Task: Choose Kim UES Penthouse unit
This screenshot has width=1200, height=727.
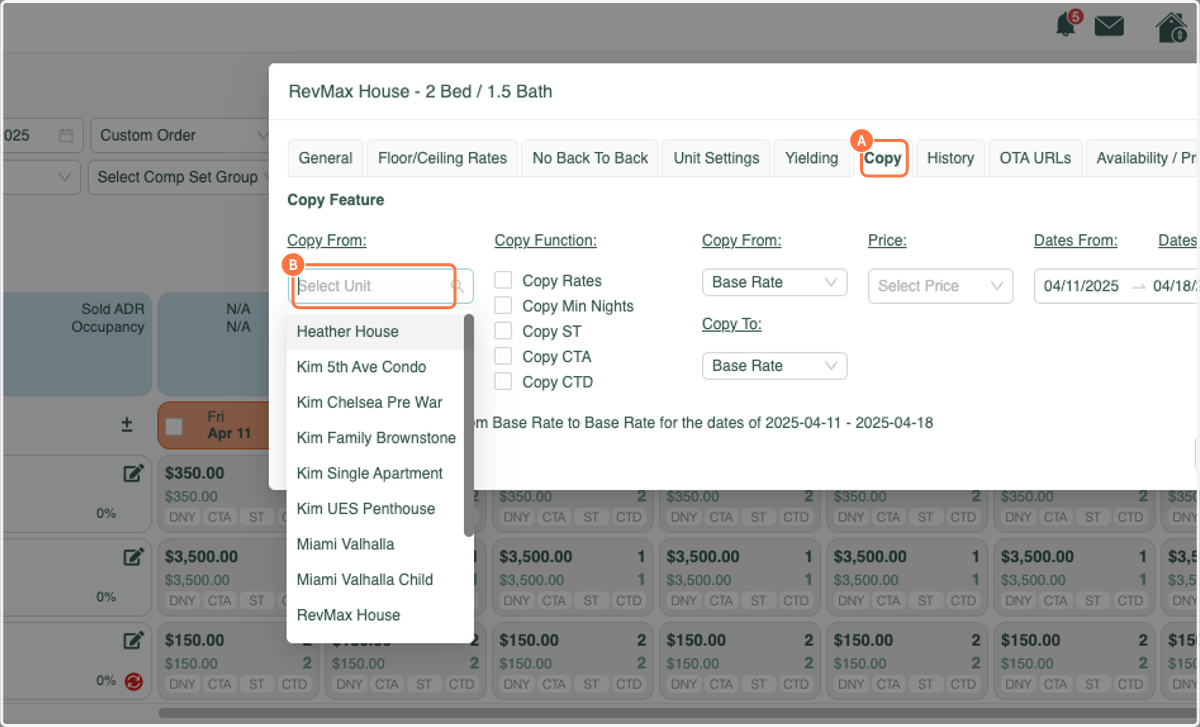Action: [375, 509]
